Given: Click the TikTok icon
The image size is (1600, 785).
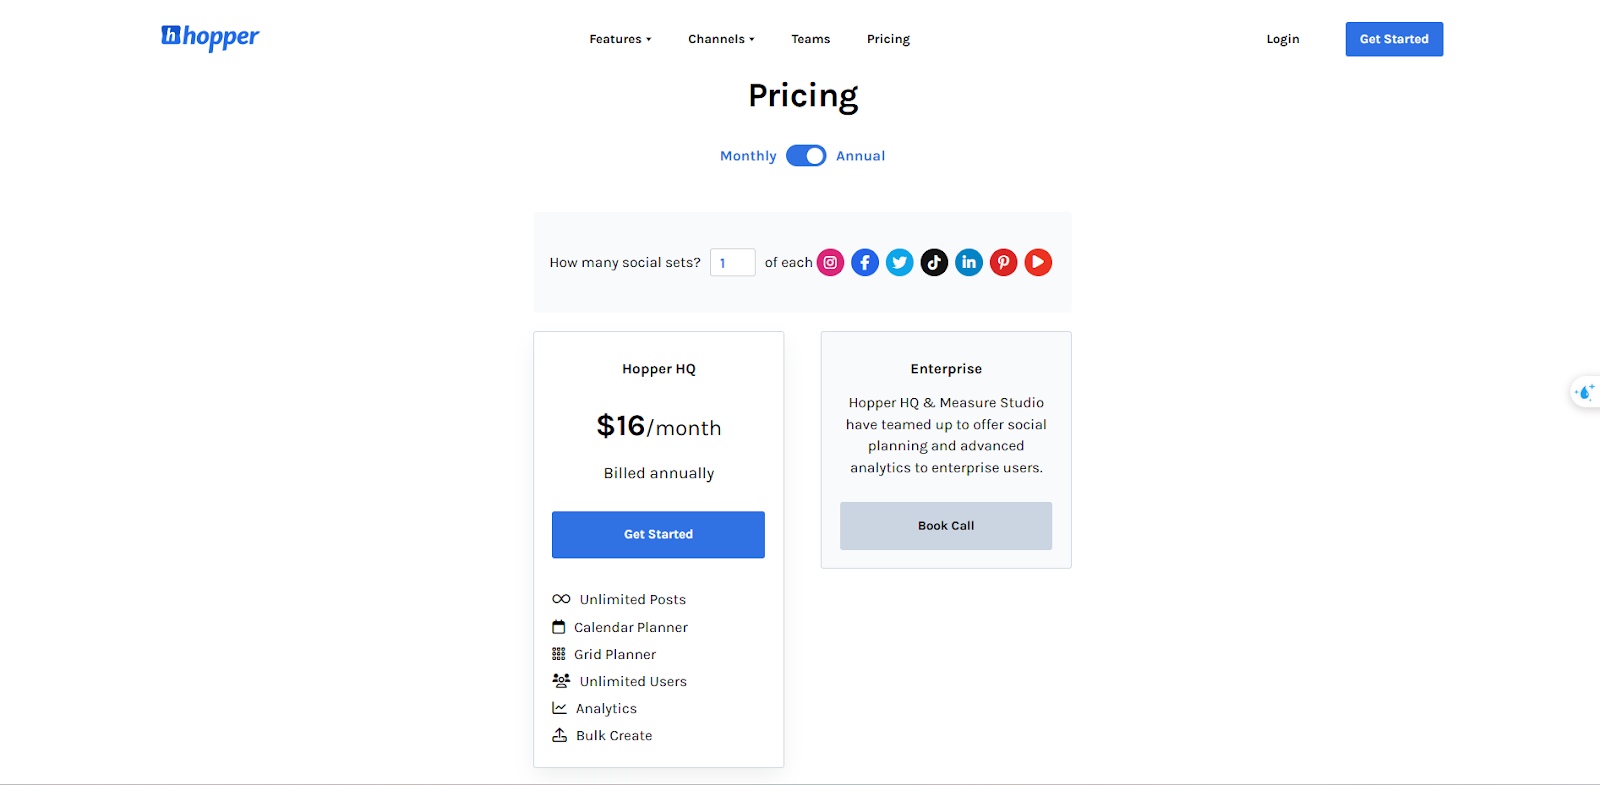Looking at the screenshot, I should 934,262.
